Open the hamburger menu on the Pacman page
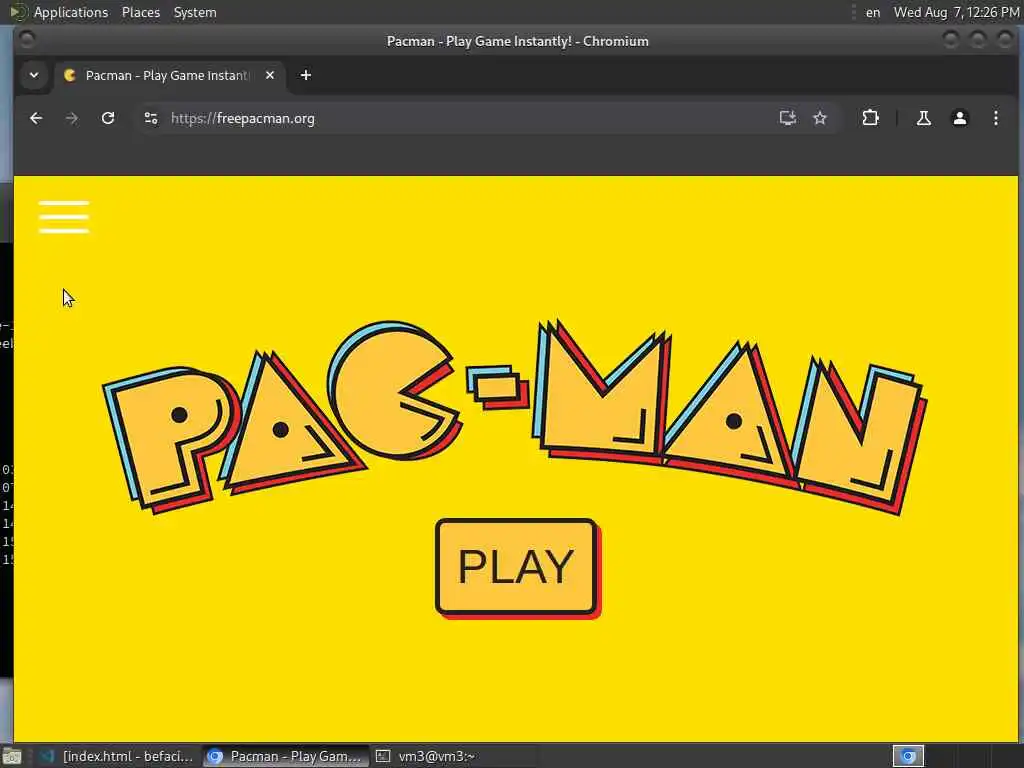 (63, 217)
